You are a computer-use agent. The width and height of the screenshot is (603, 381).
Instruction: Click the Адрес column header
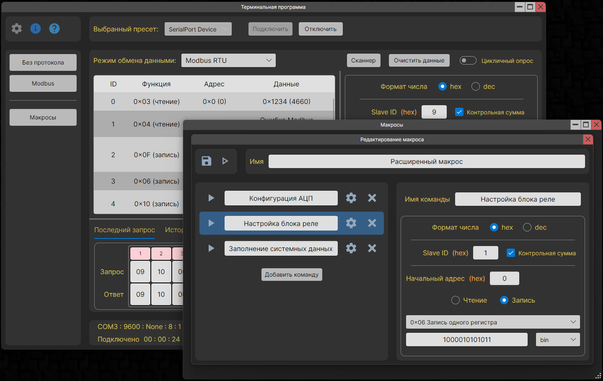point(214,84)
